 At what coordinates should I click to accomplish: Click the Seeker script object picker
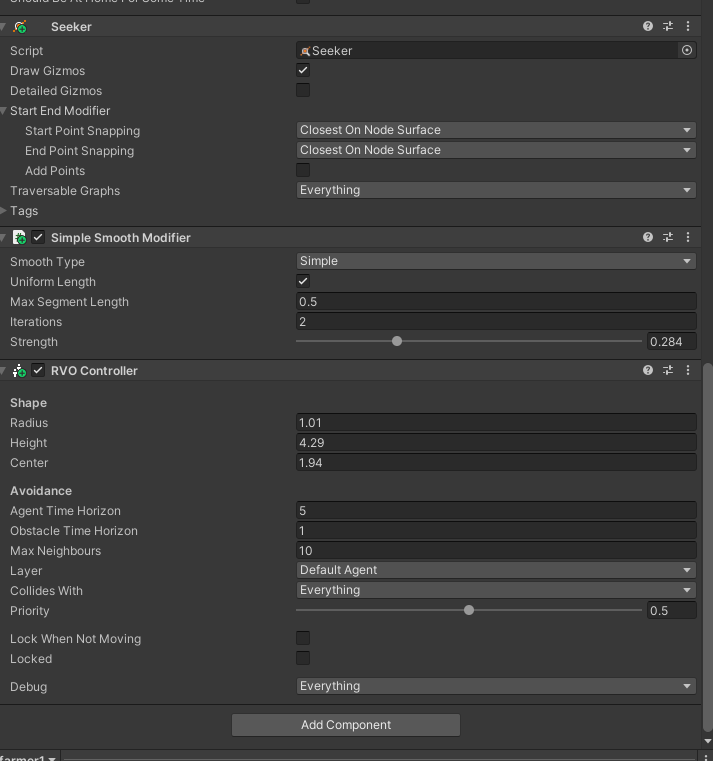(687, 50)
